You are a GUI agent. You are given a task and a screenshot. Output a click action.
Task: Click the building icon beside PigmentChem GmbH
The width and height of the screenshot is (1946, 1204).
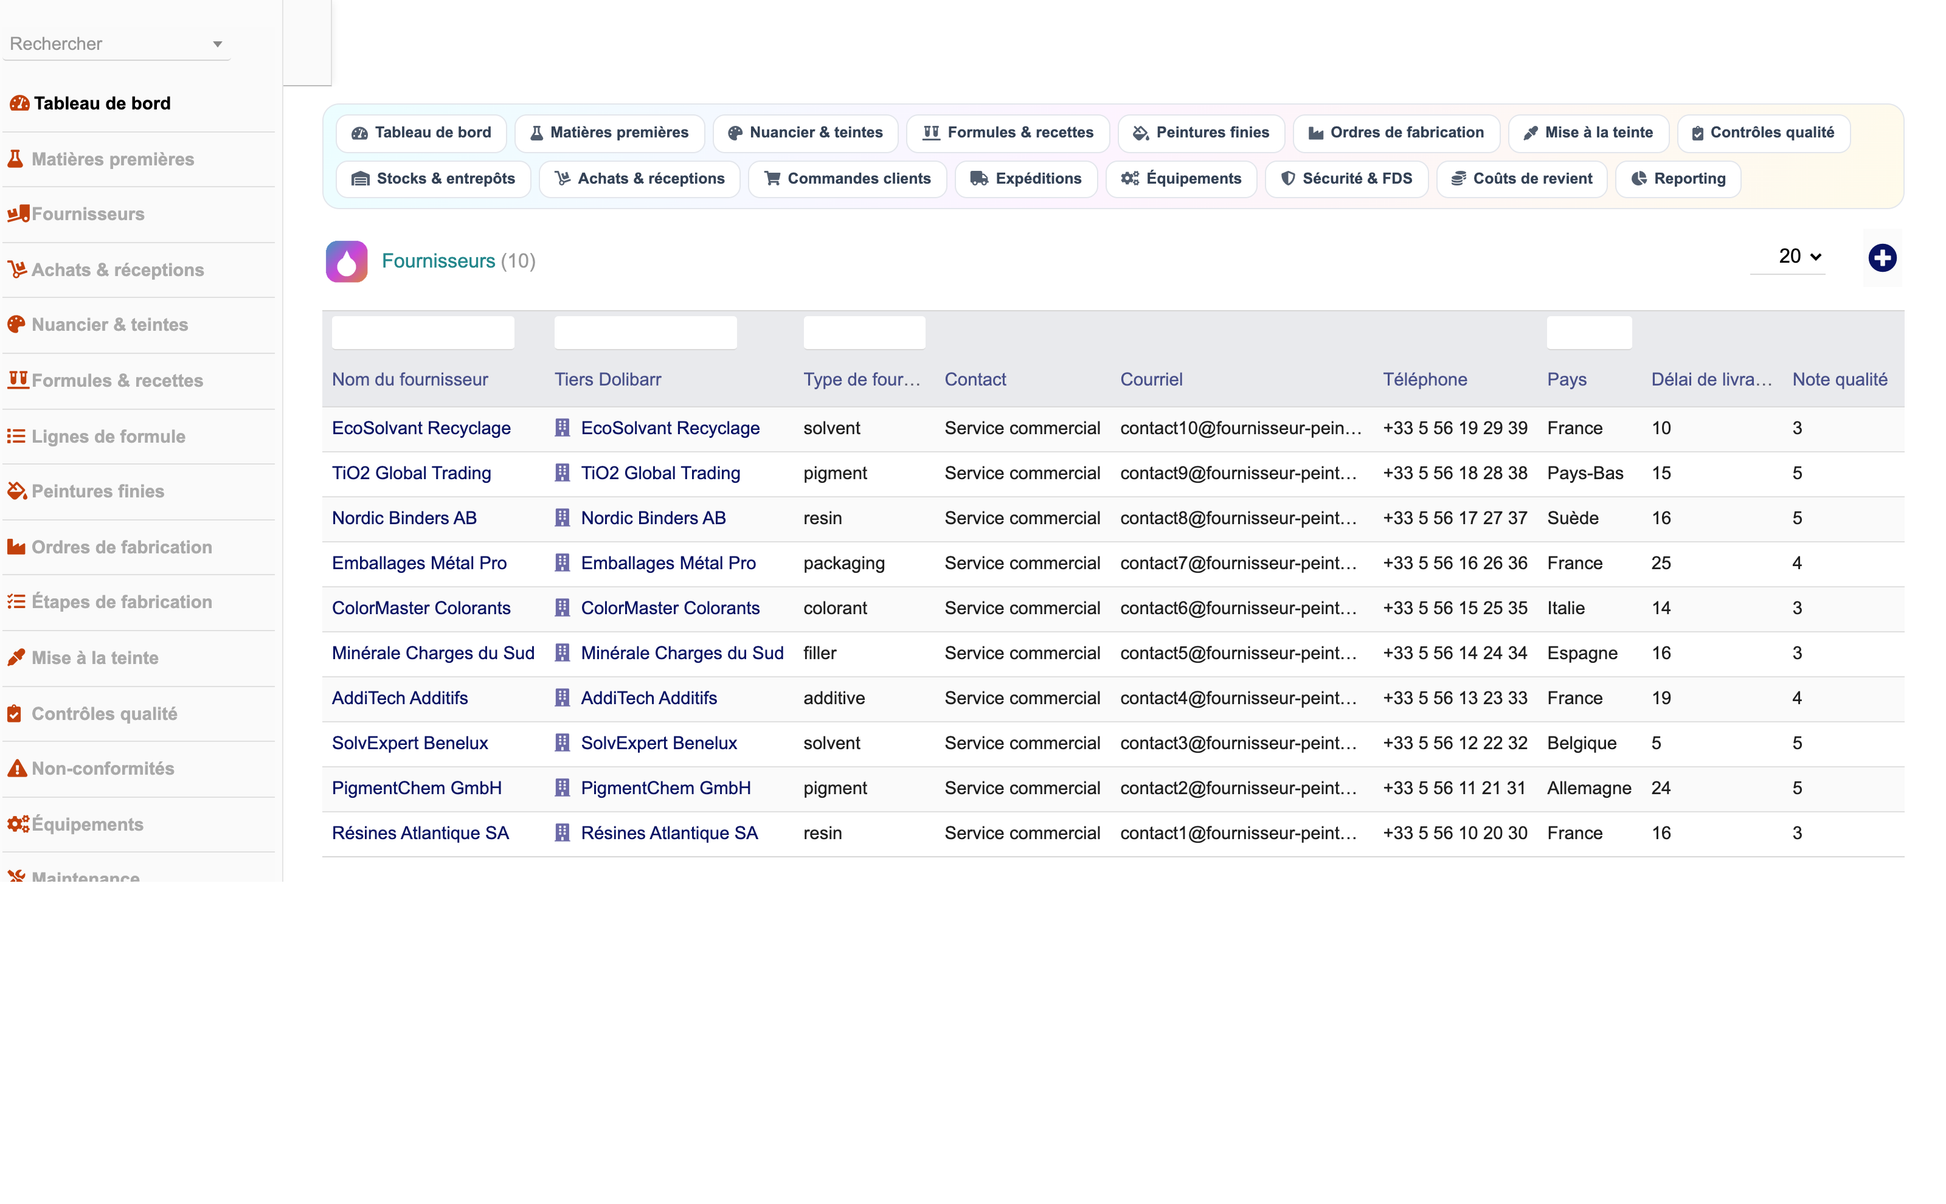coord(562,788)
